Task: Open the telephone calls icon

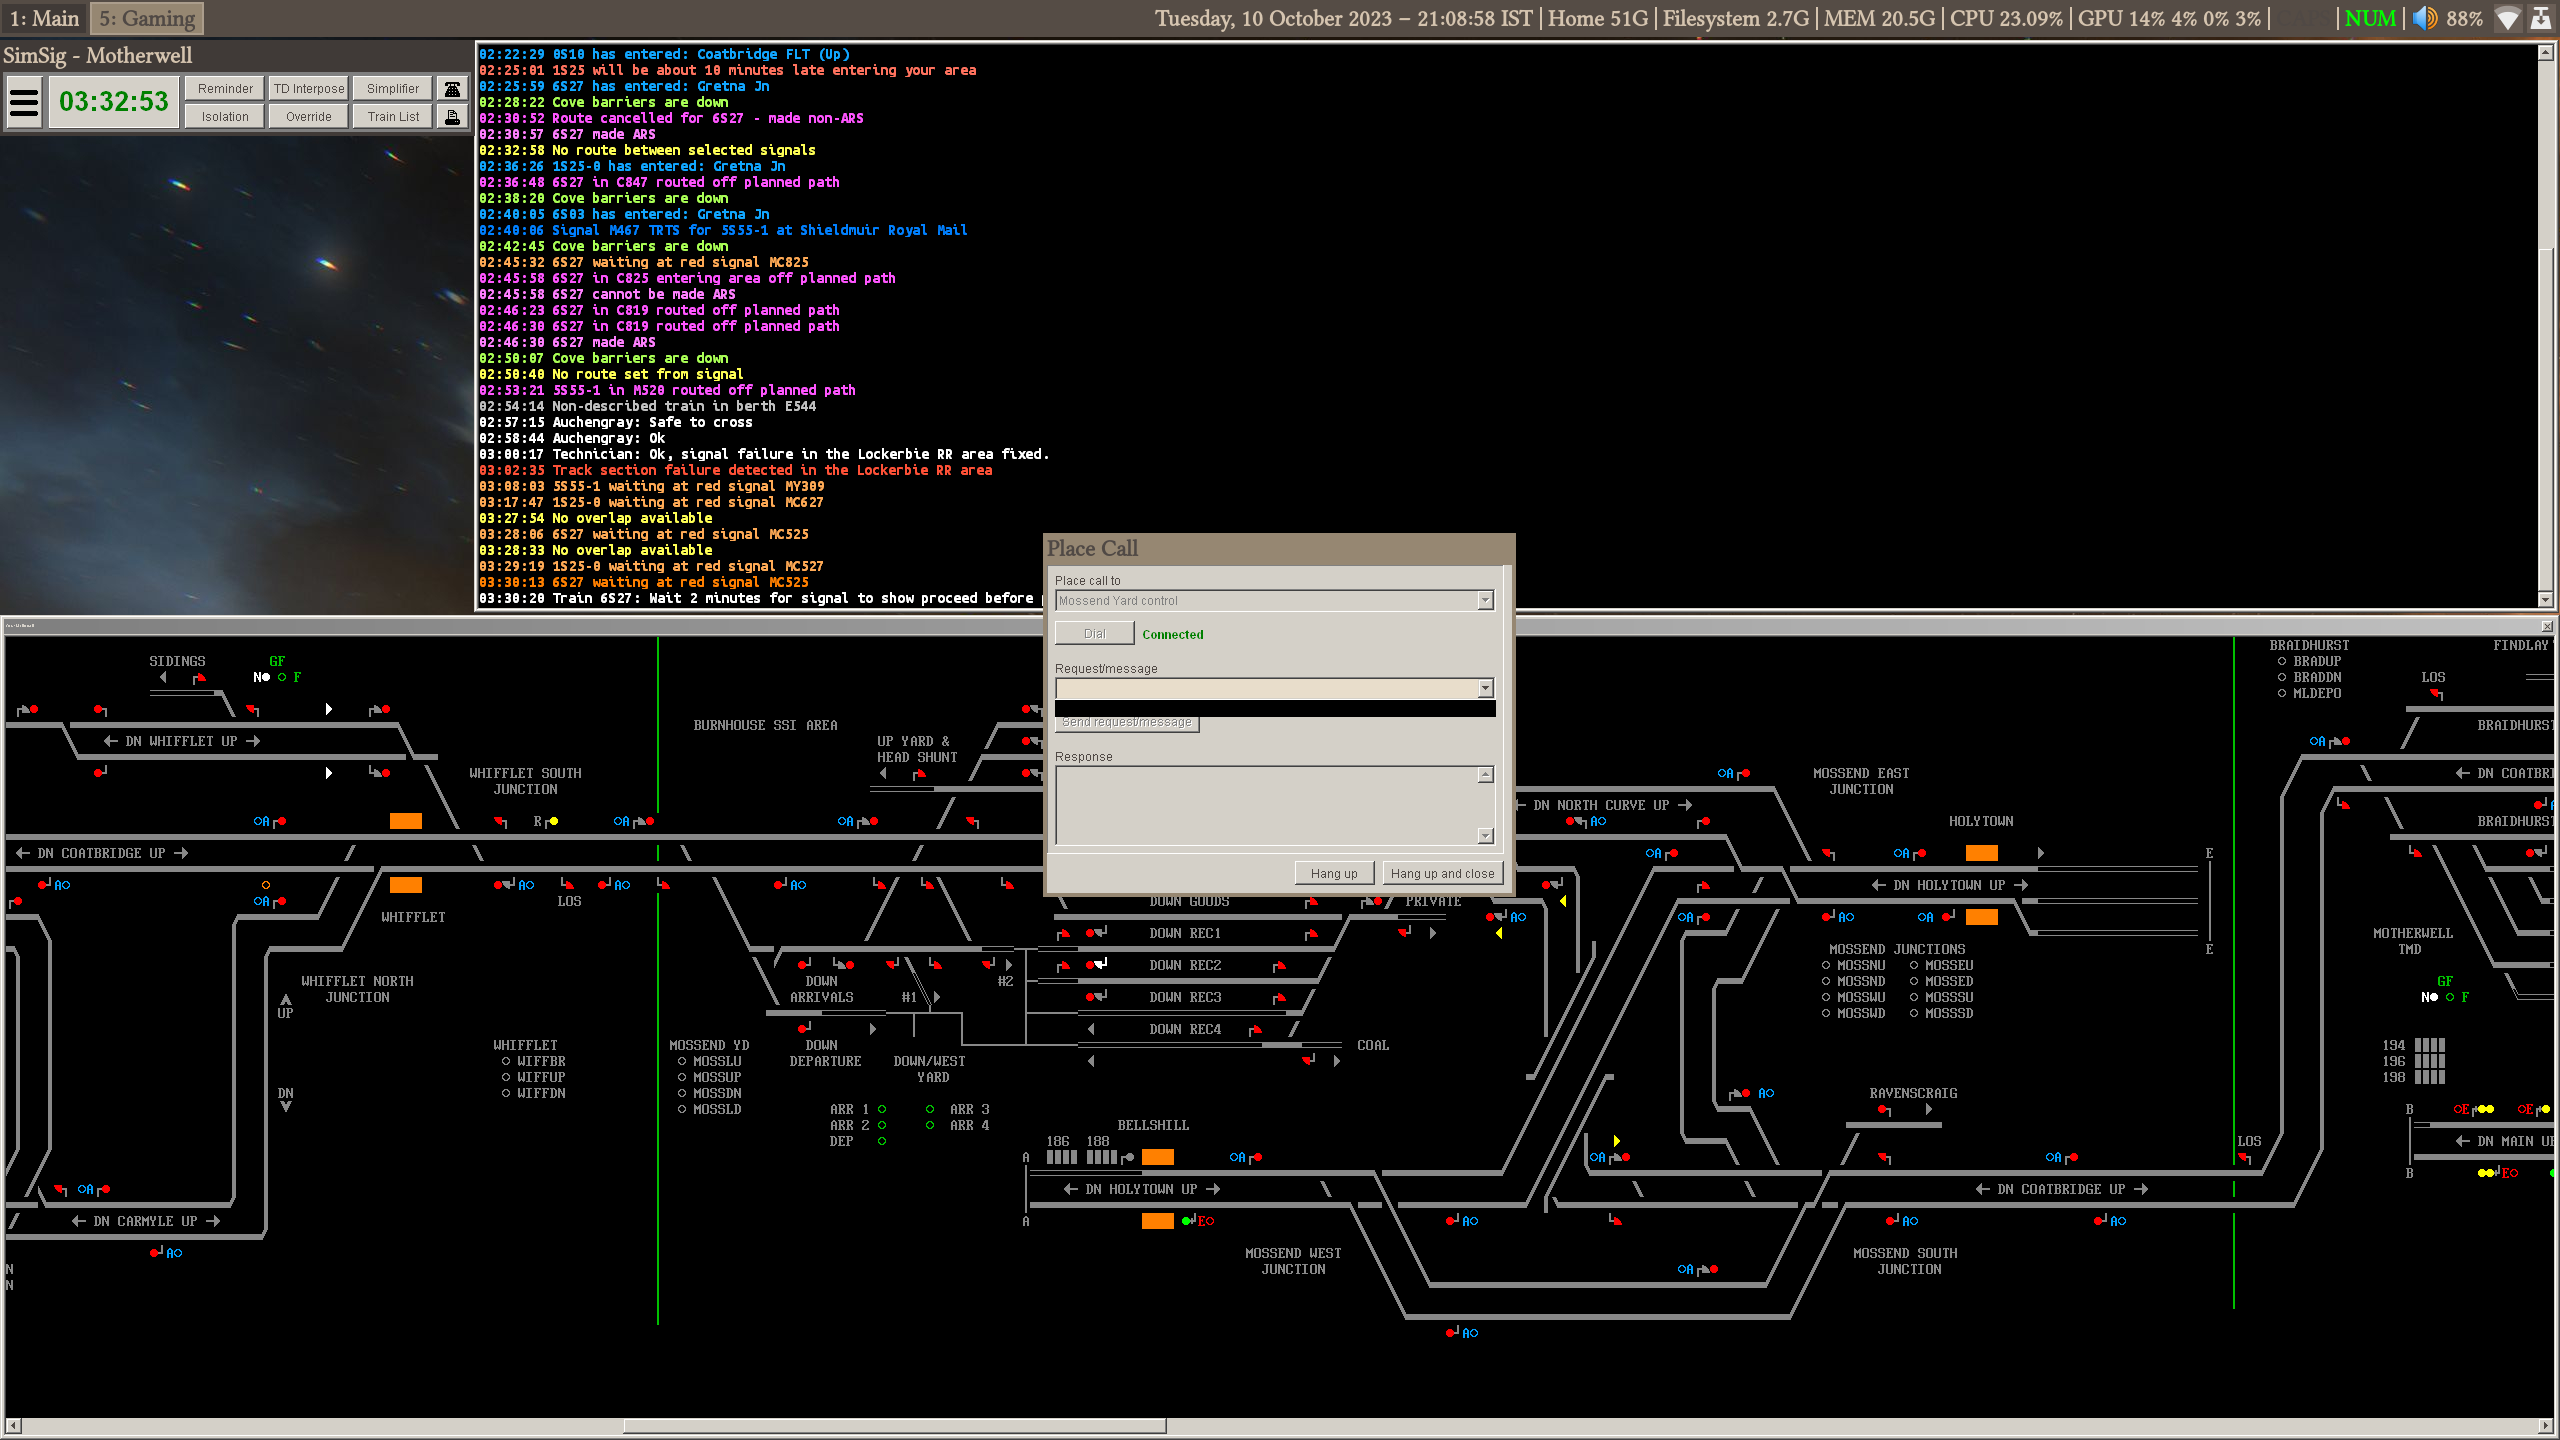Action: coord(452,88)
